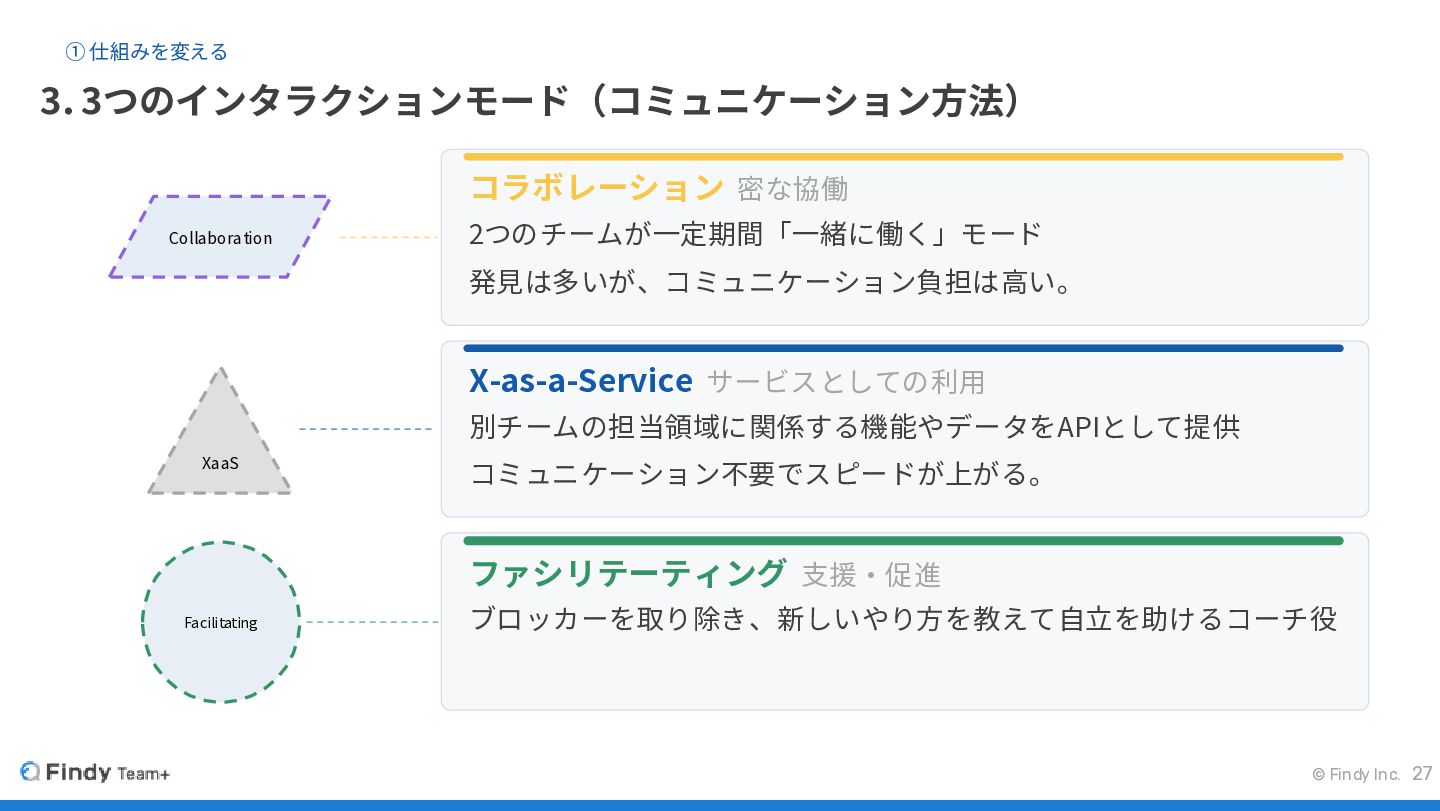
Task: Select the サービスとしての利用 subtitle text
Action: [x=846, y=382]
